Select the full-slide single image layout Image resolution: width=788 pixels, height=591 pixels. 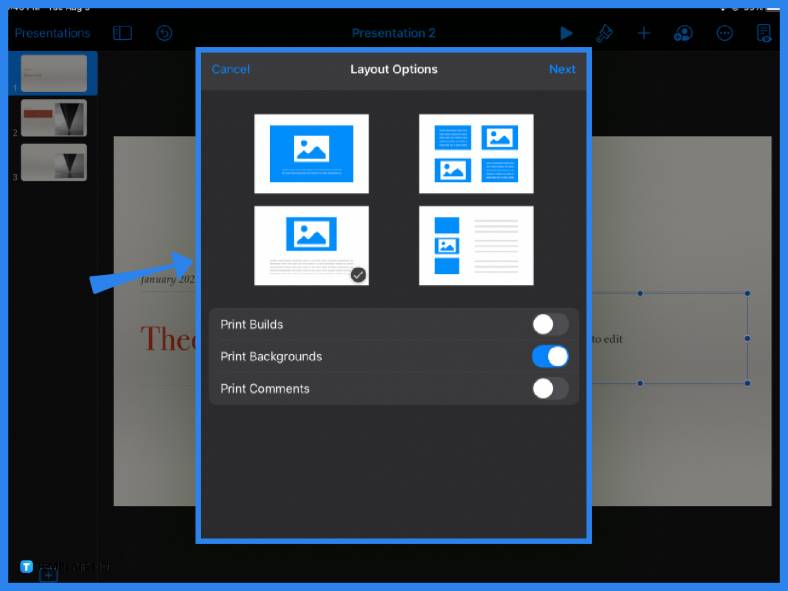312,154
